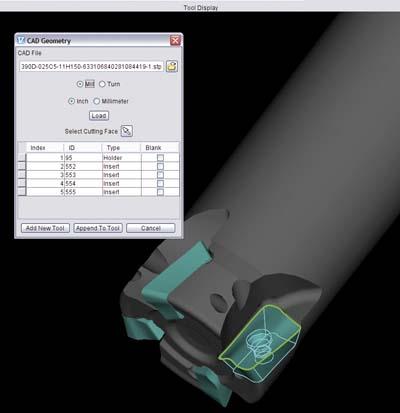Click the Cancel button
400x413 pixels.
pyautogui.click(x=151, y=228)
